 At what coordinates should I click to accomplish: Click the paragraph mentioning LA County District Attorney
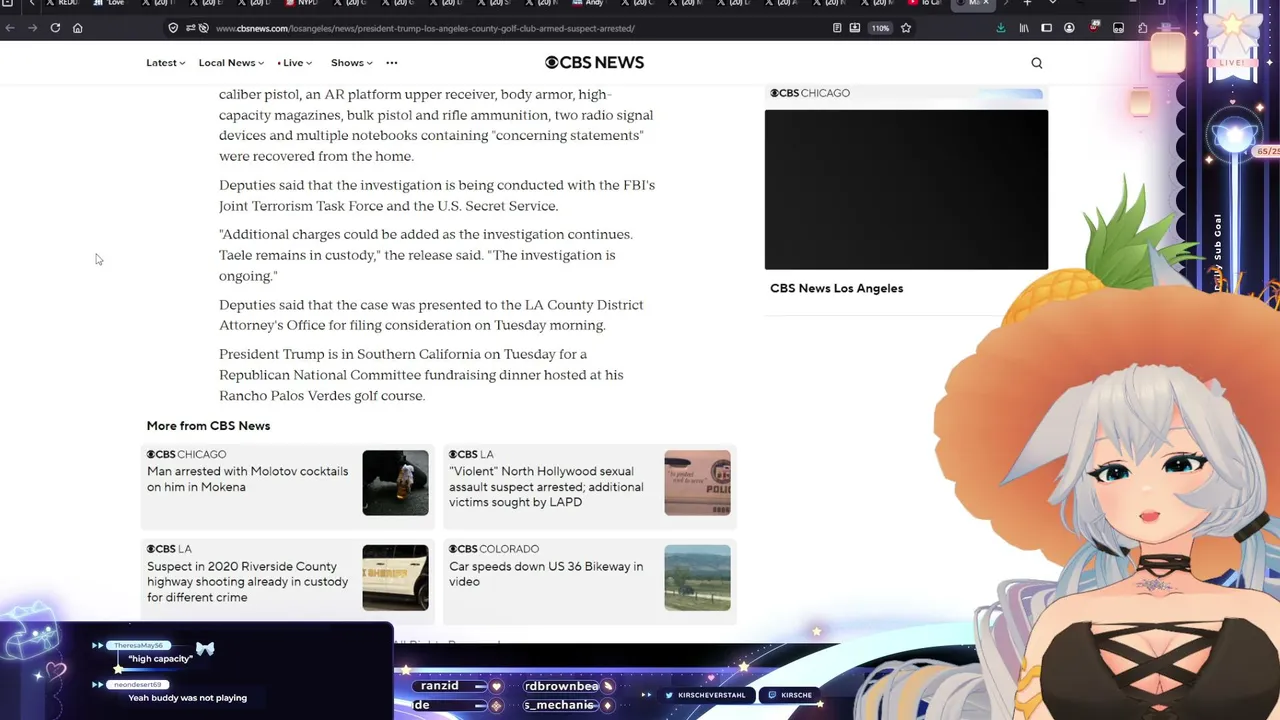[x=431, y=315]
